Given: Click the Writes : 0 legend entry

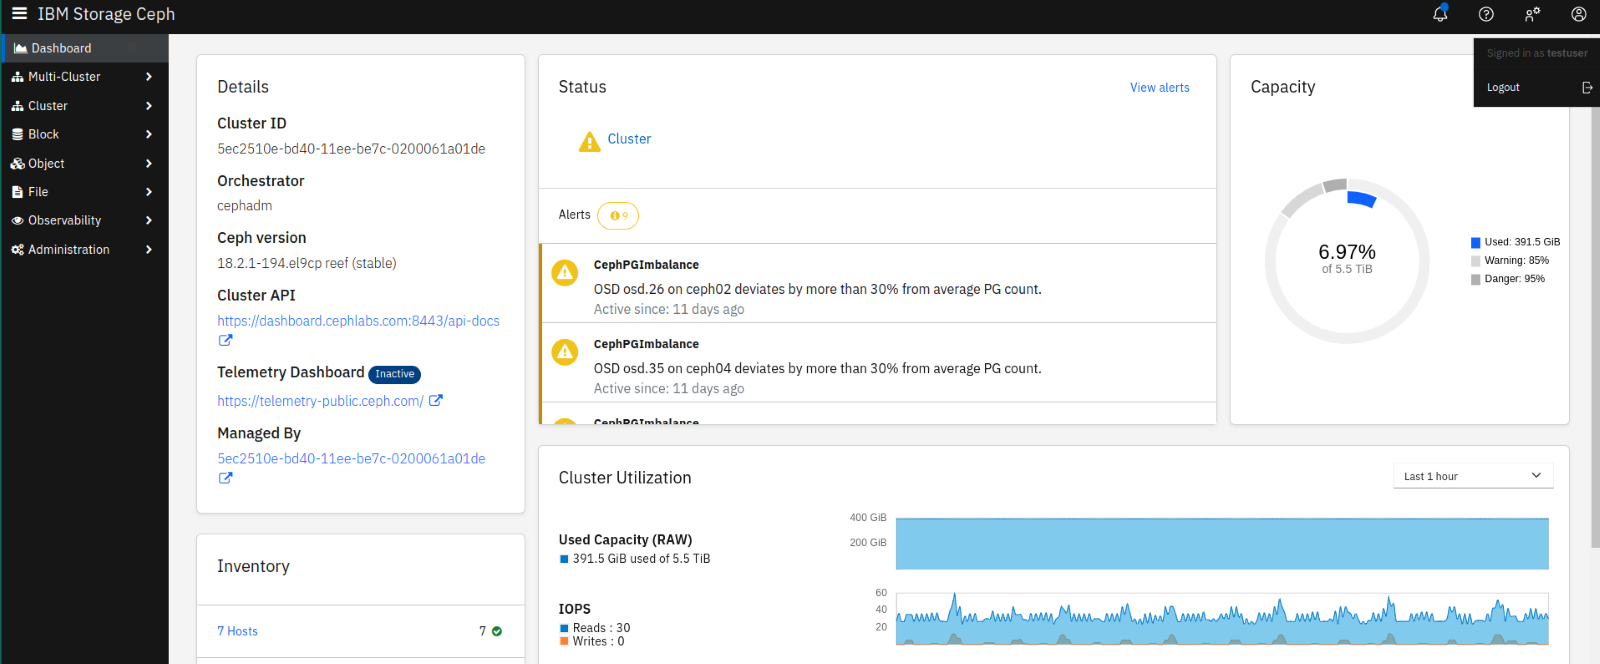Looking at the screenshot, I should 592,642.
